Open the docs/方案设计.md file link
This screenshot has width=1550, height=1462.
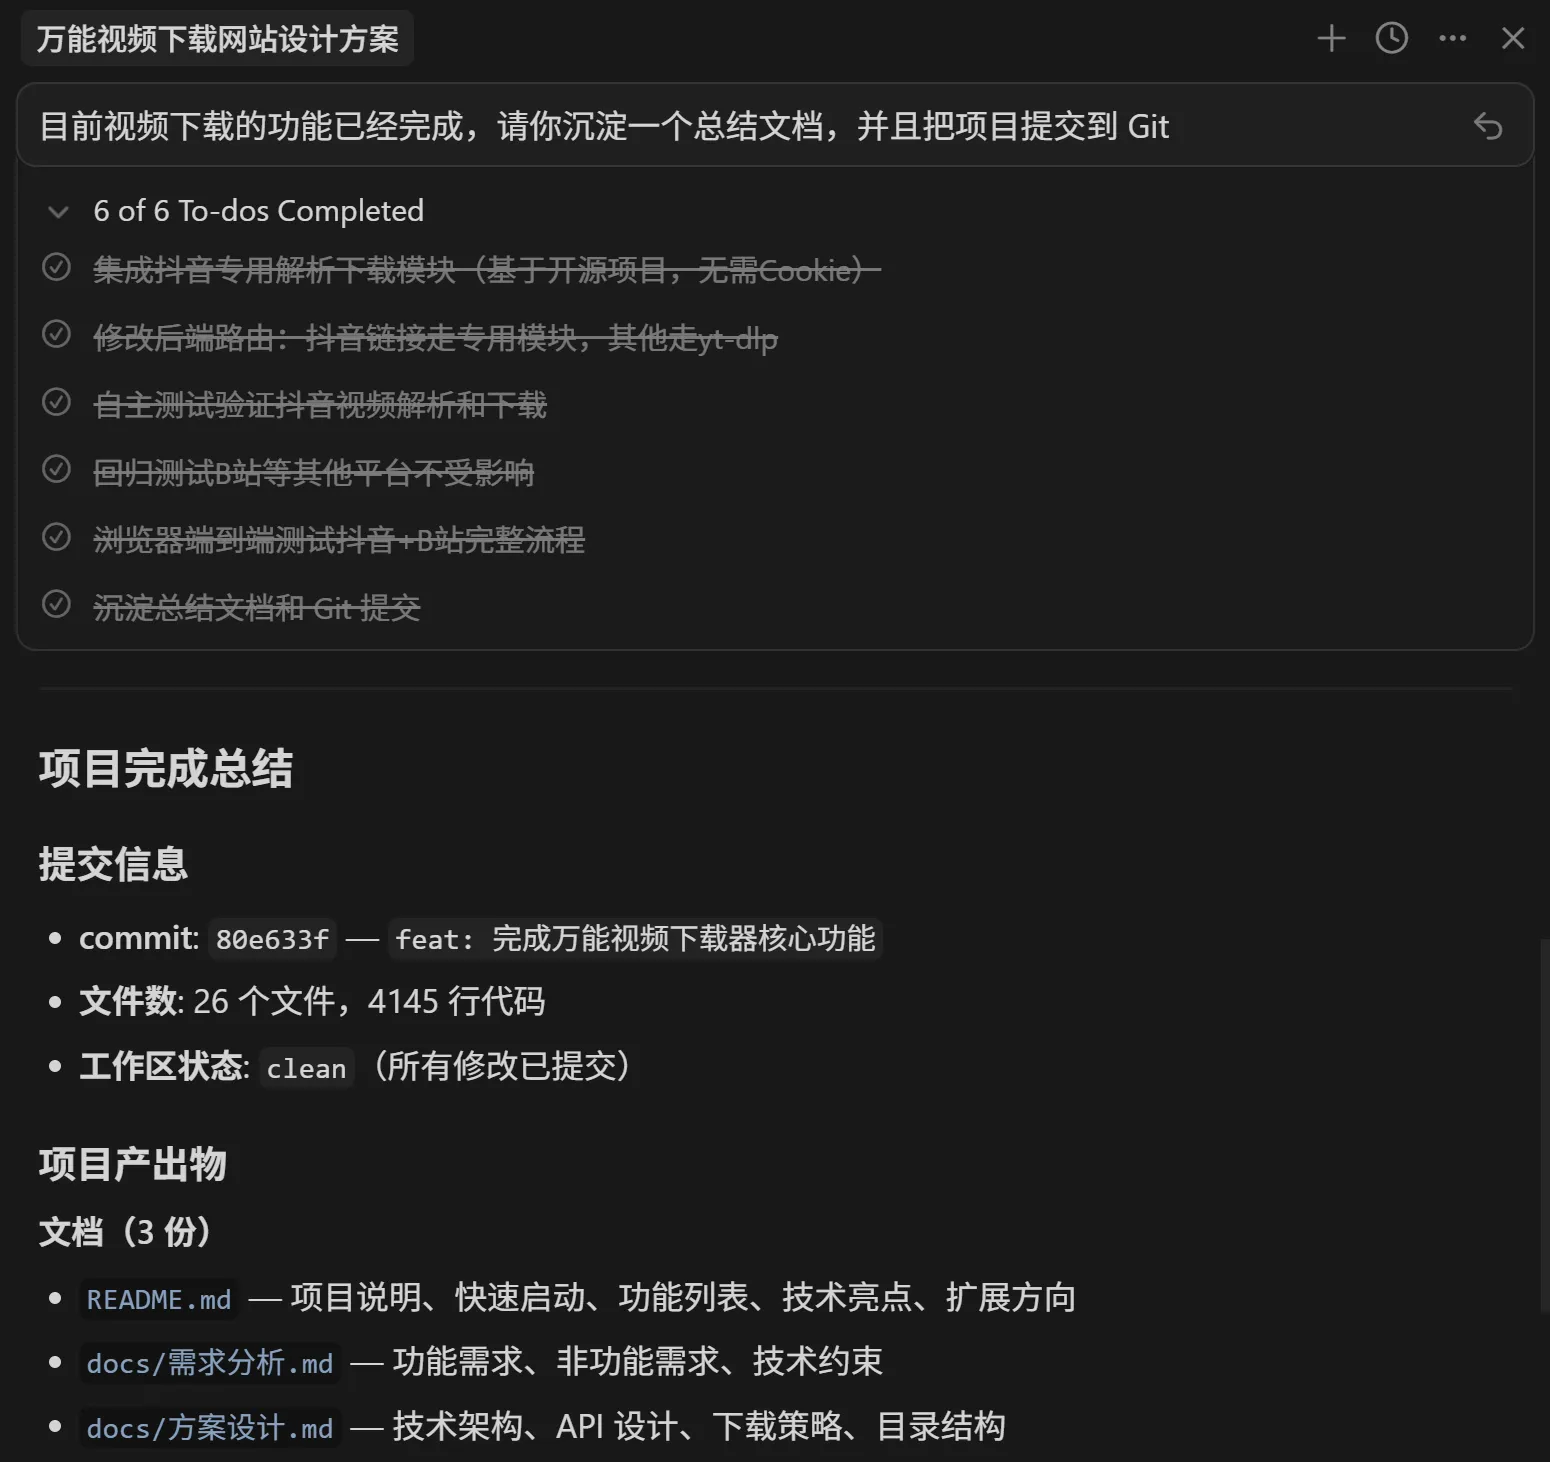click(x=210, y=1428)
